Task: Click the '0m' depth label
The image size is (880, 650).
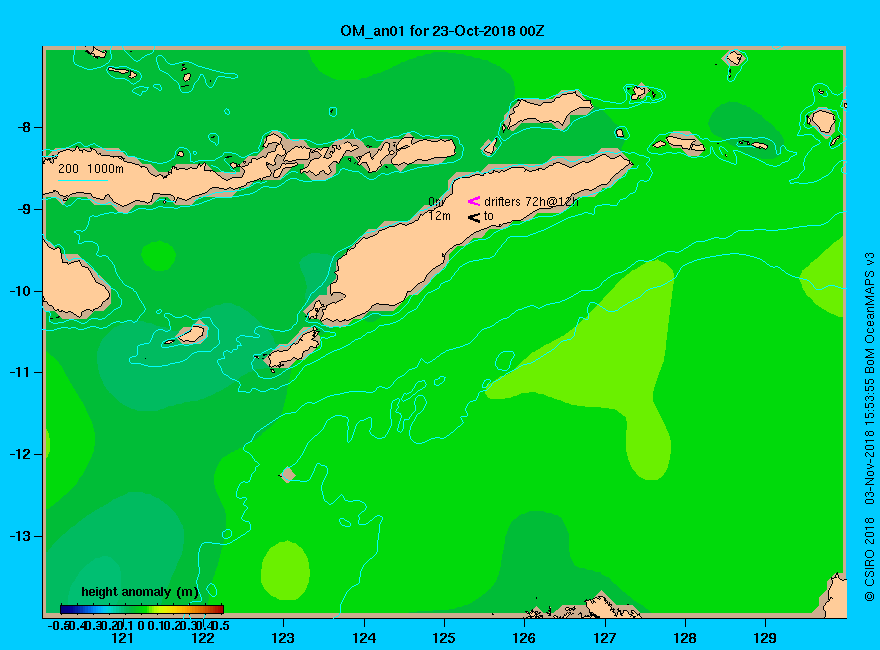Action: (436, 202)
